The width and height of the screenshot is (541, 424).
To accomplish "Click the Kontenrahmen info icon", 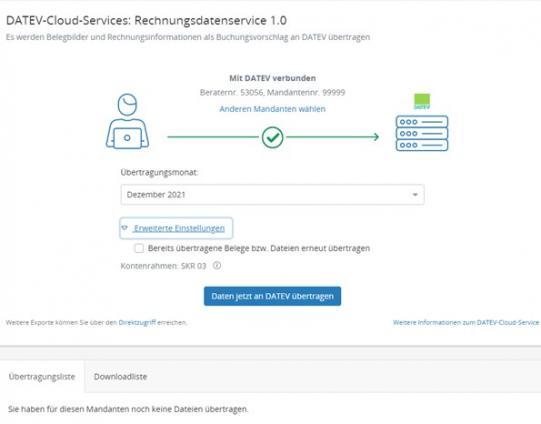I will tap(217, 266).
